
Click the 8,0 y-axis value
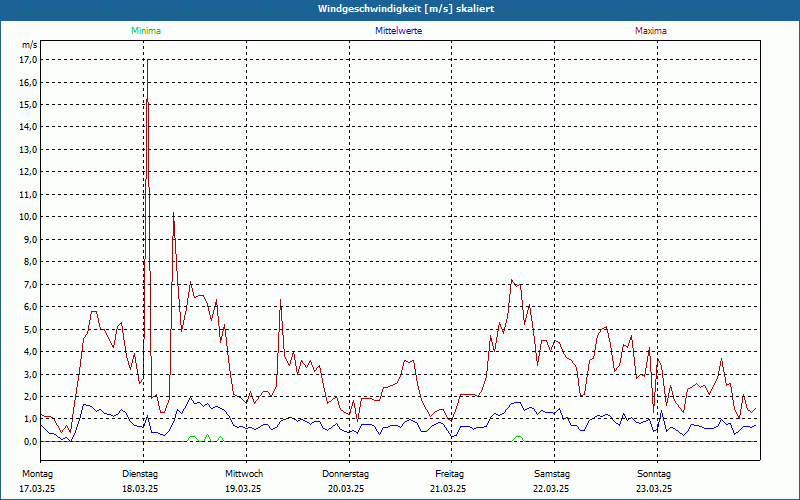31,262
